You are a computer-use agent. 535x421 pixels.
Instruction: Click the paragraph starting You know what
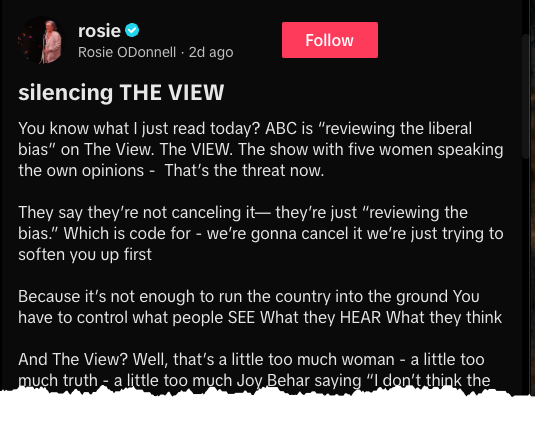pyautogui.click(x=261, y=149)
